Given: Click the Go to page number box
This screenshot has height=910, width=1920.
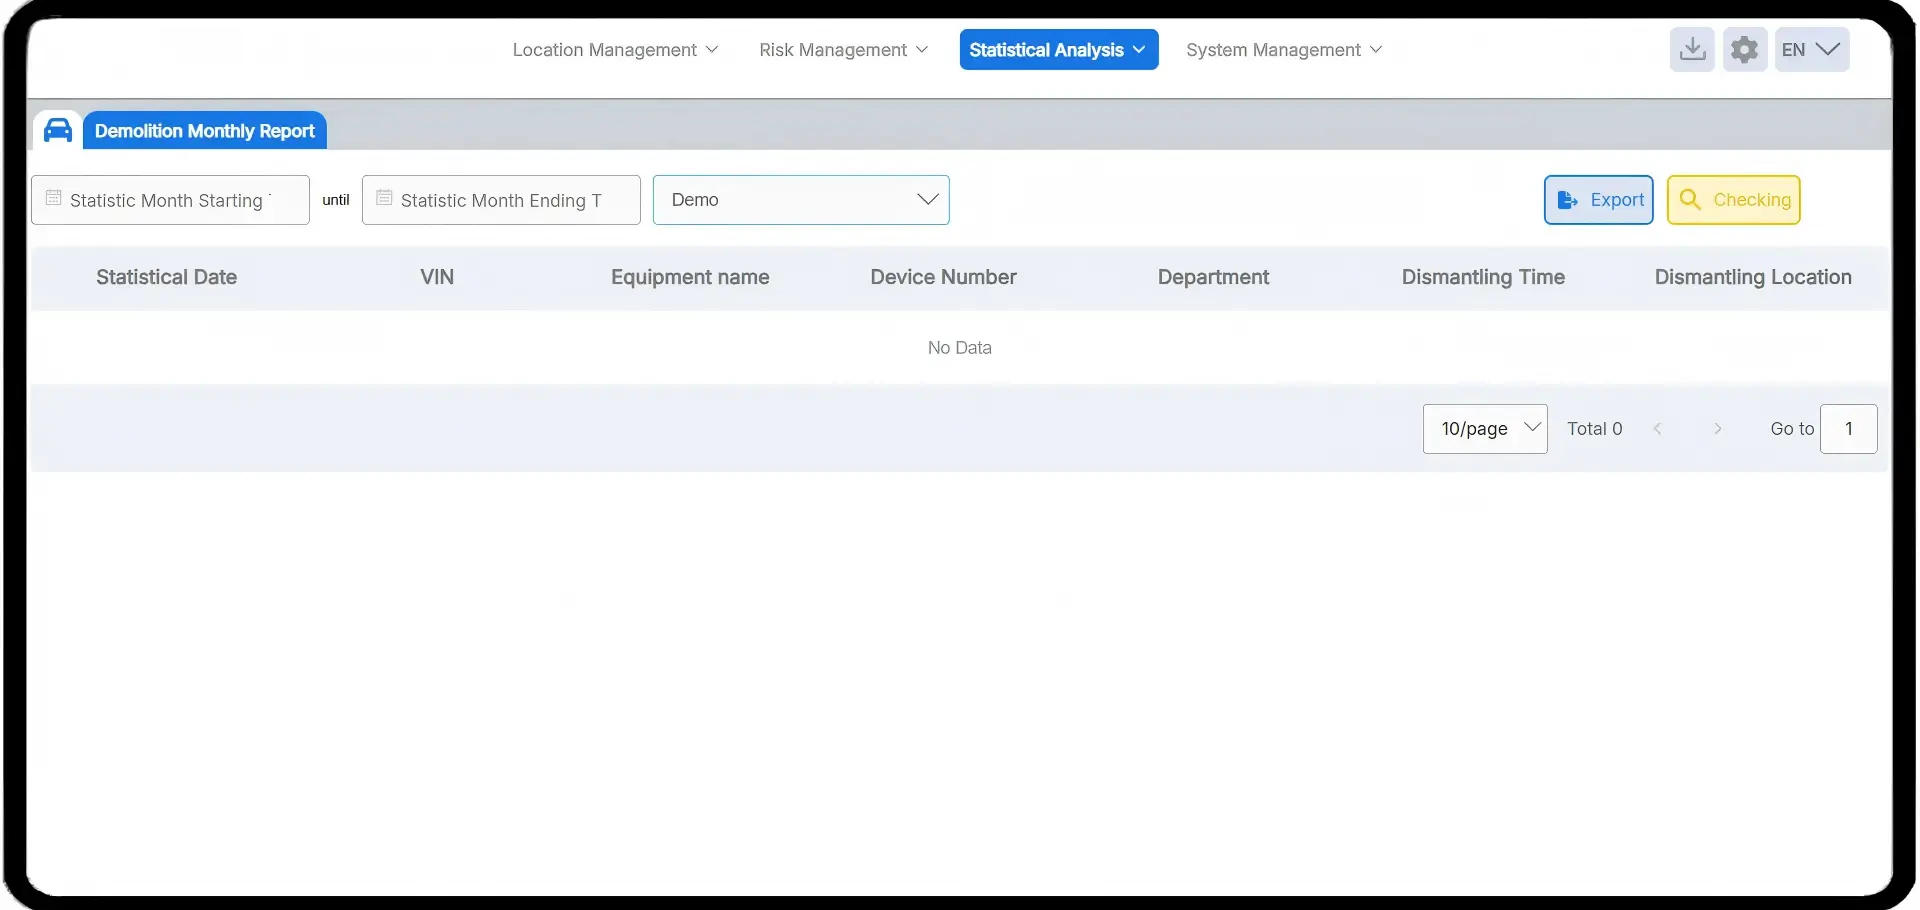Looking at the screenshot, I should 1848,429.
